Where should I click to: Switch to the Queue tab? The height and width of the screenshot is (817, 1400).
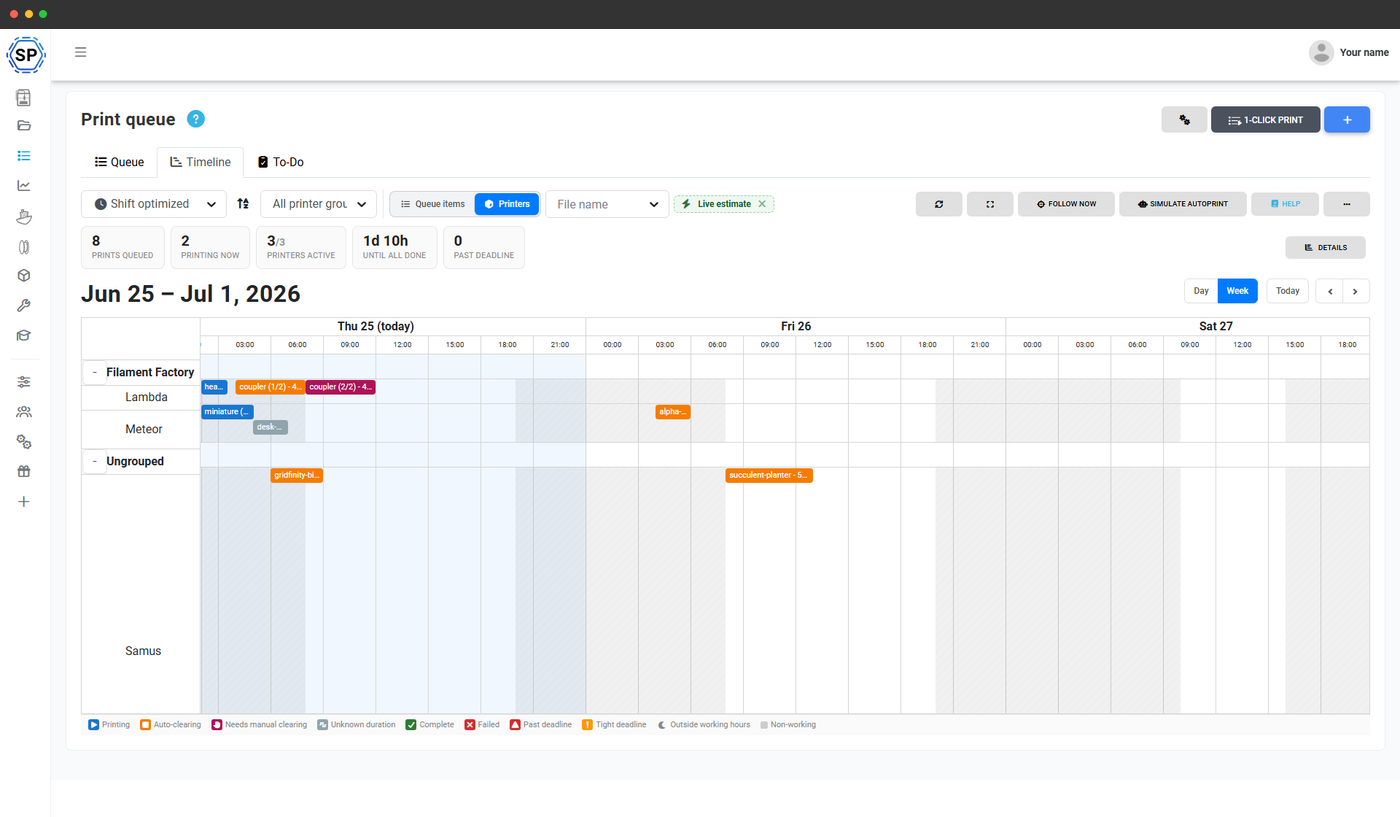[119, 162]
